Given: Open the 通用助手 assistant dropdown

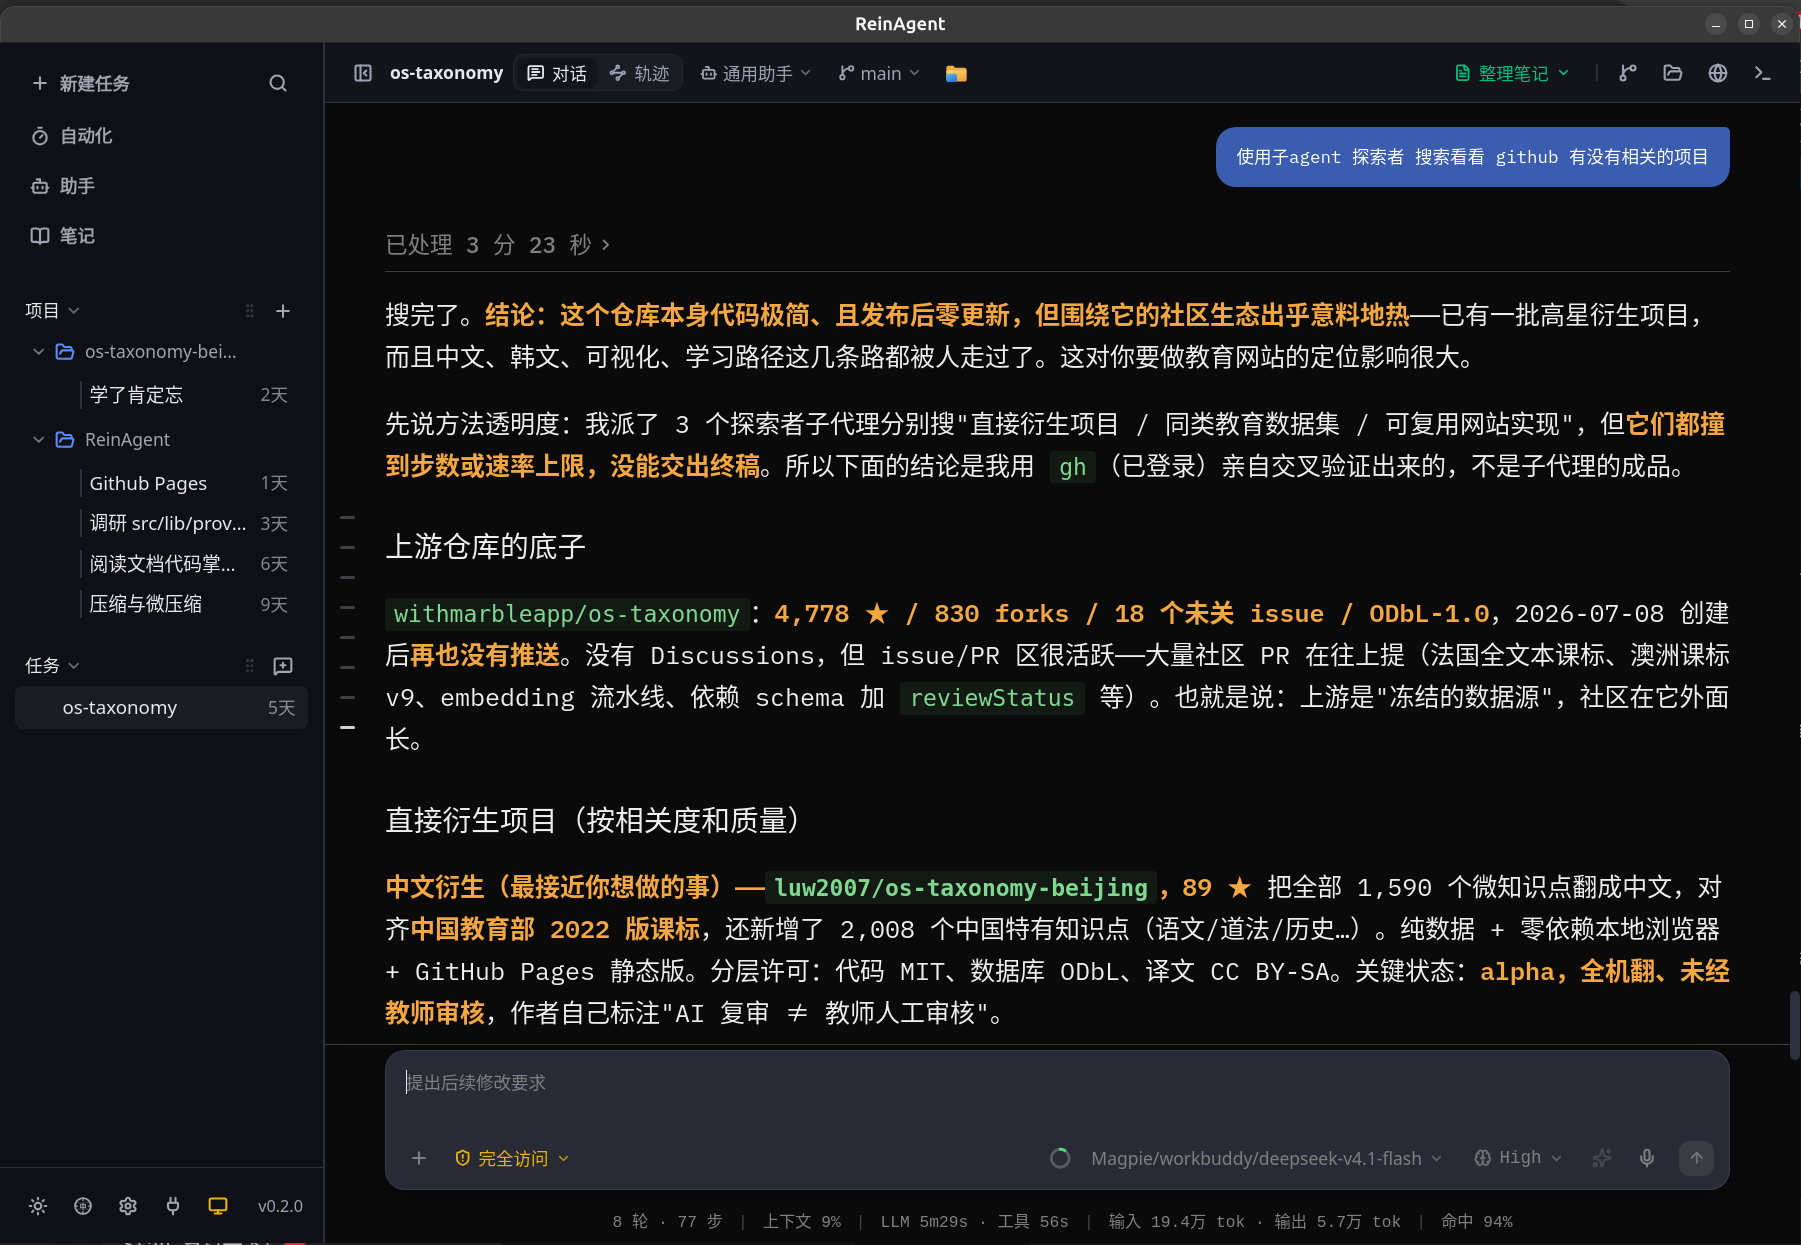Looking at the screenshot, I should (755, 73).
